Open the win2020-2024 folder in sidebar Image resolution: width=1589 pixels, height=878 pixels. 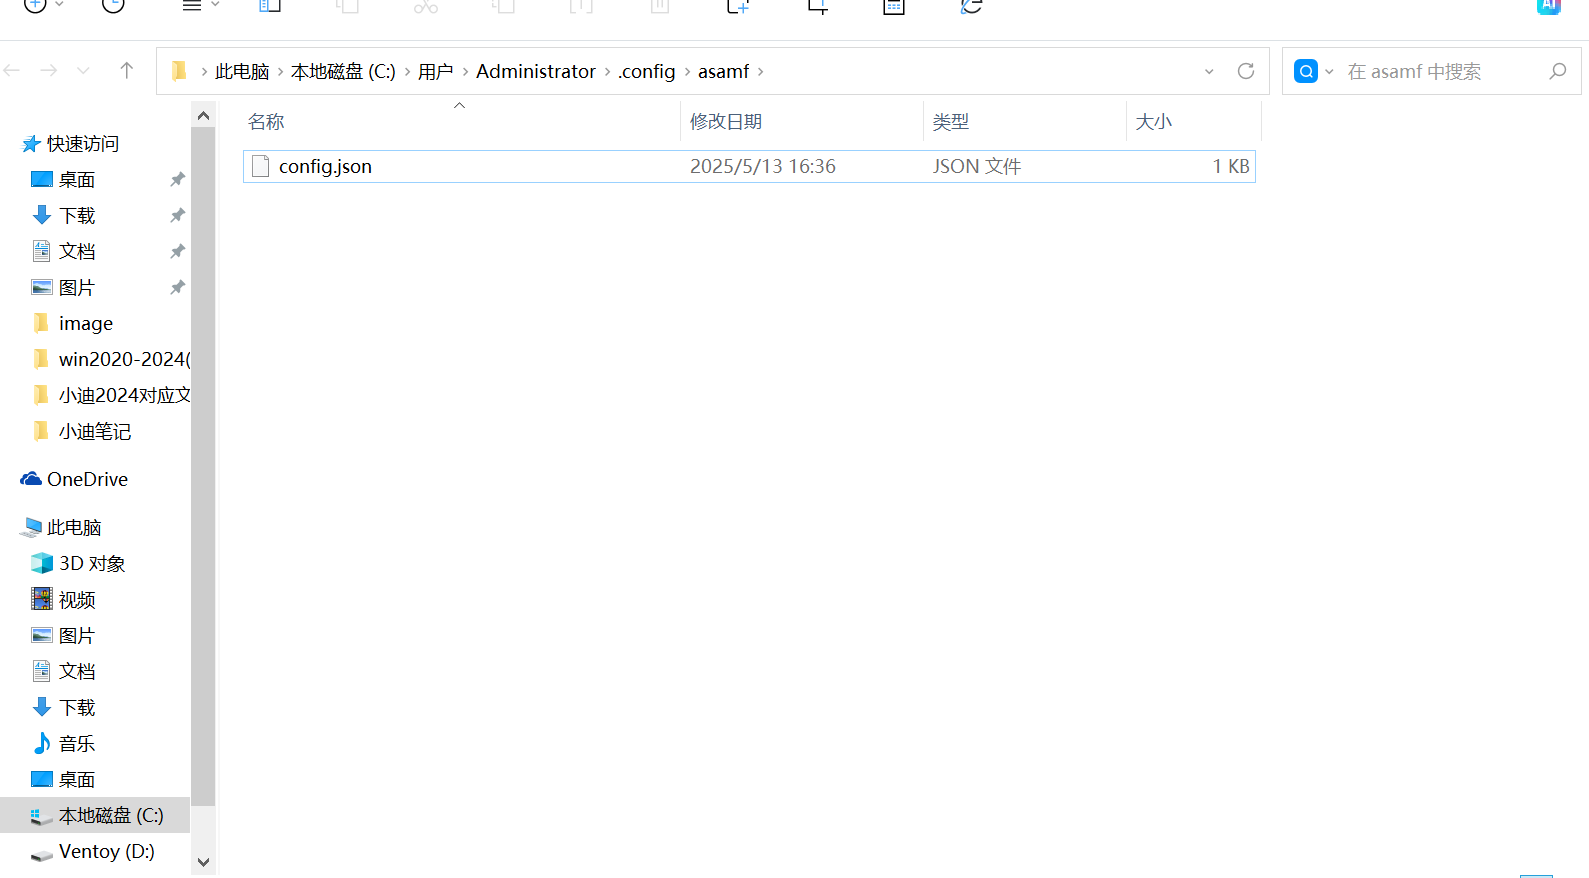124,360
